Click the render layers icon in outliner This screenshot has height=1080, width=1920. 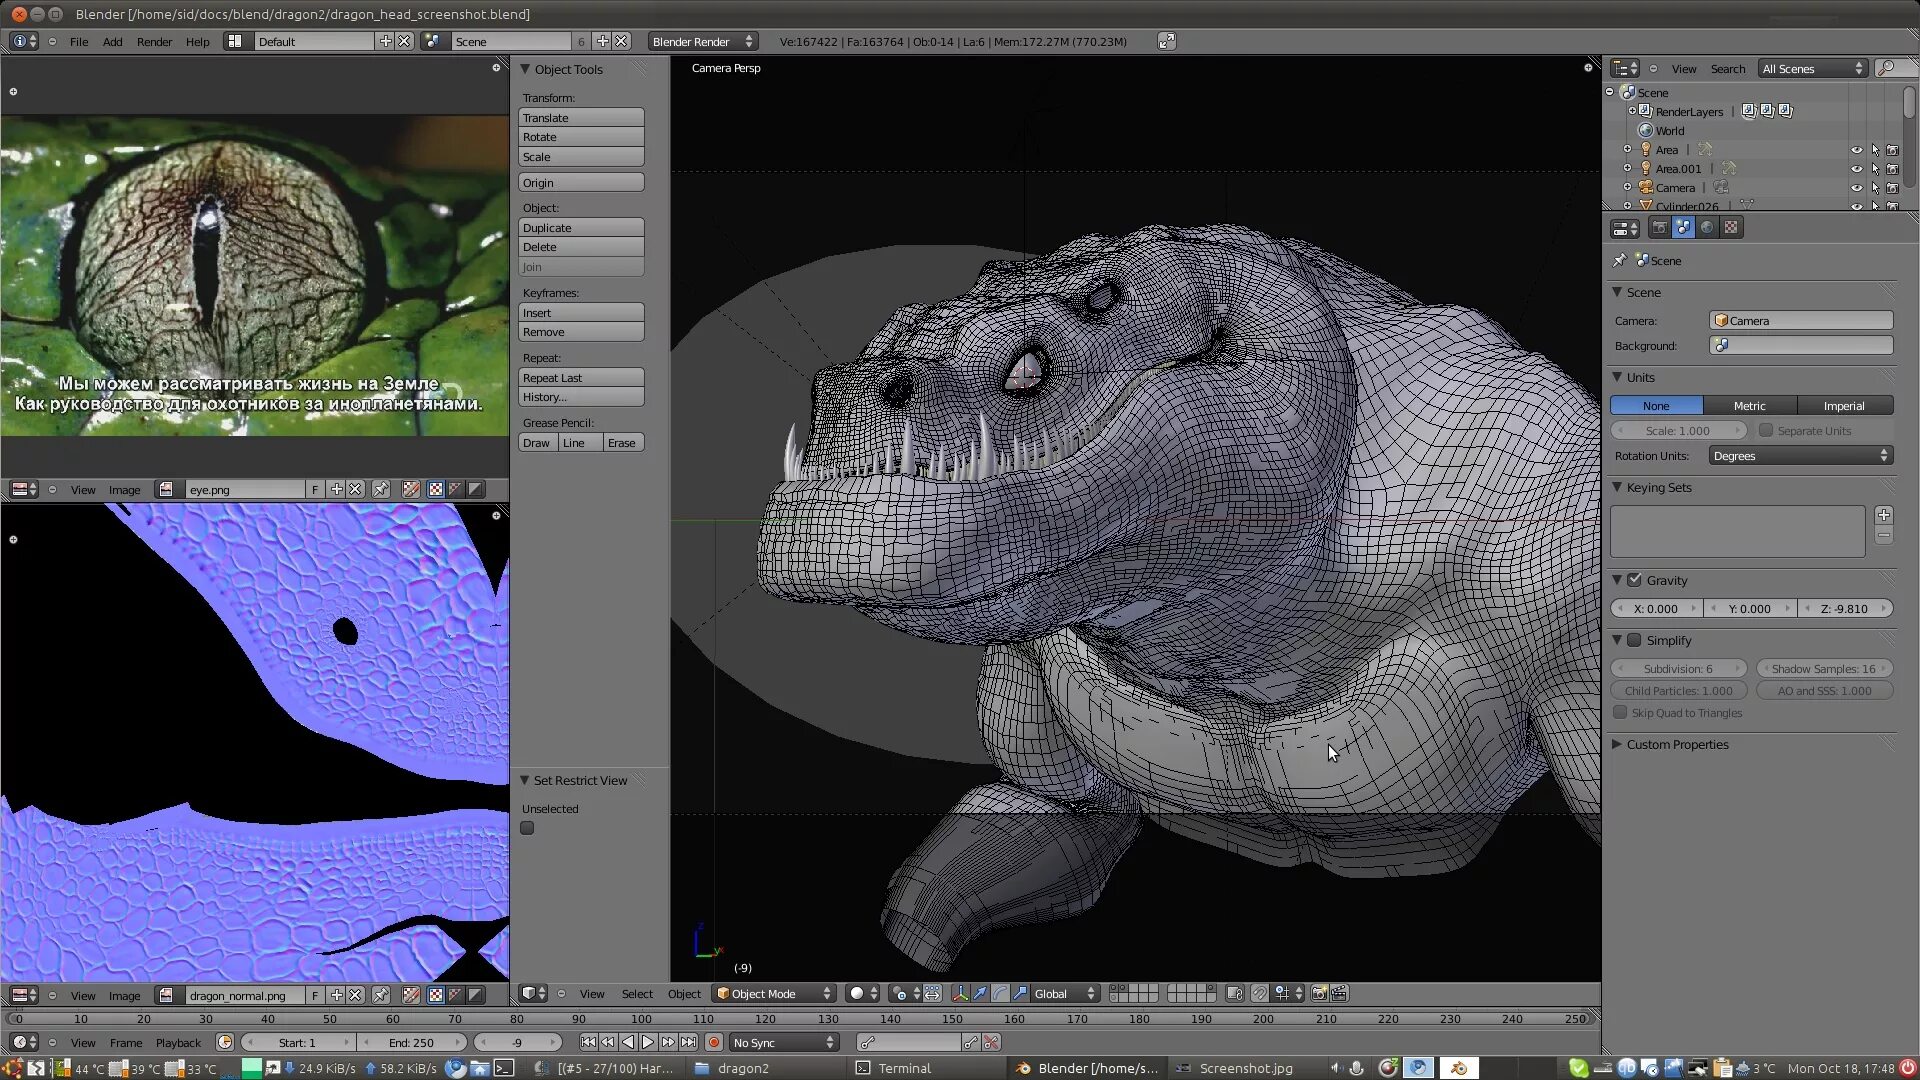click(x=1646, y=111)
